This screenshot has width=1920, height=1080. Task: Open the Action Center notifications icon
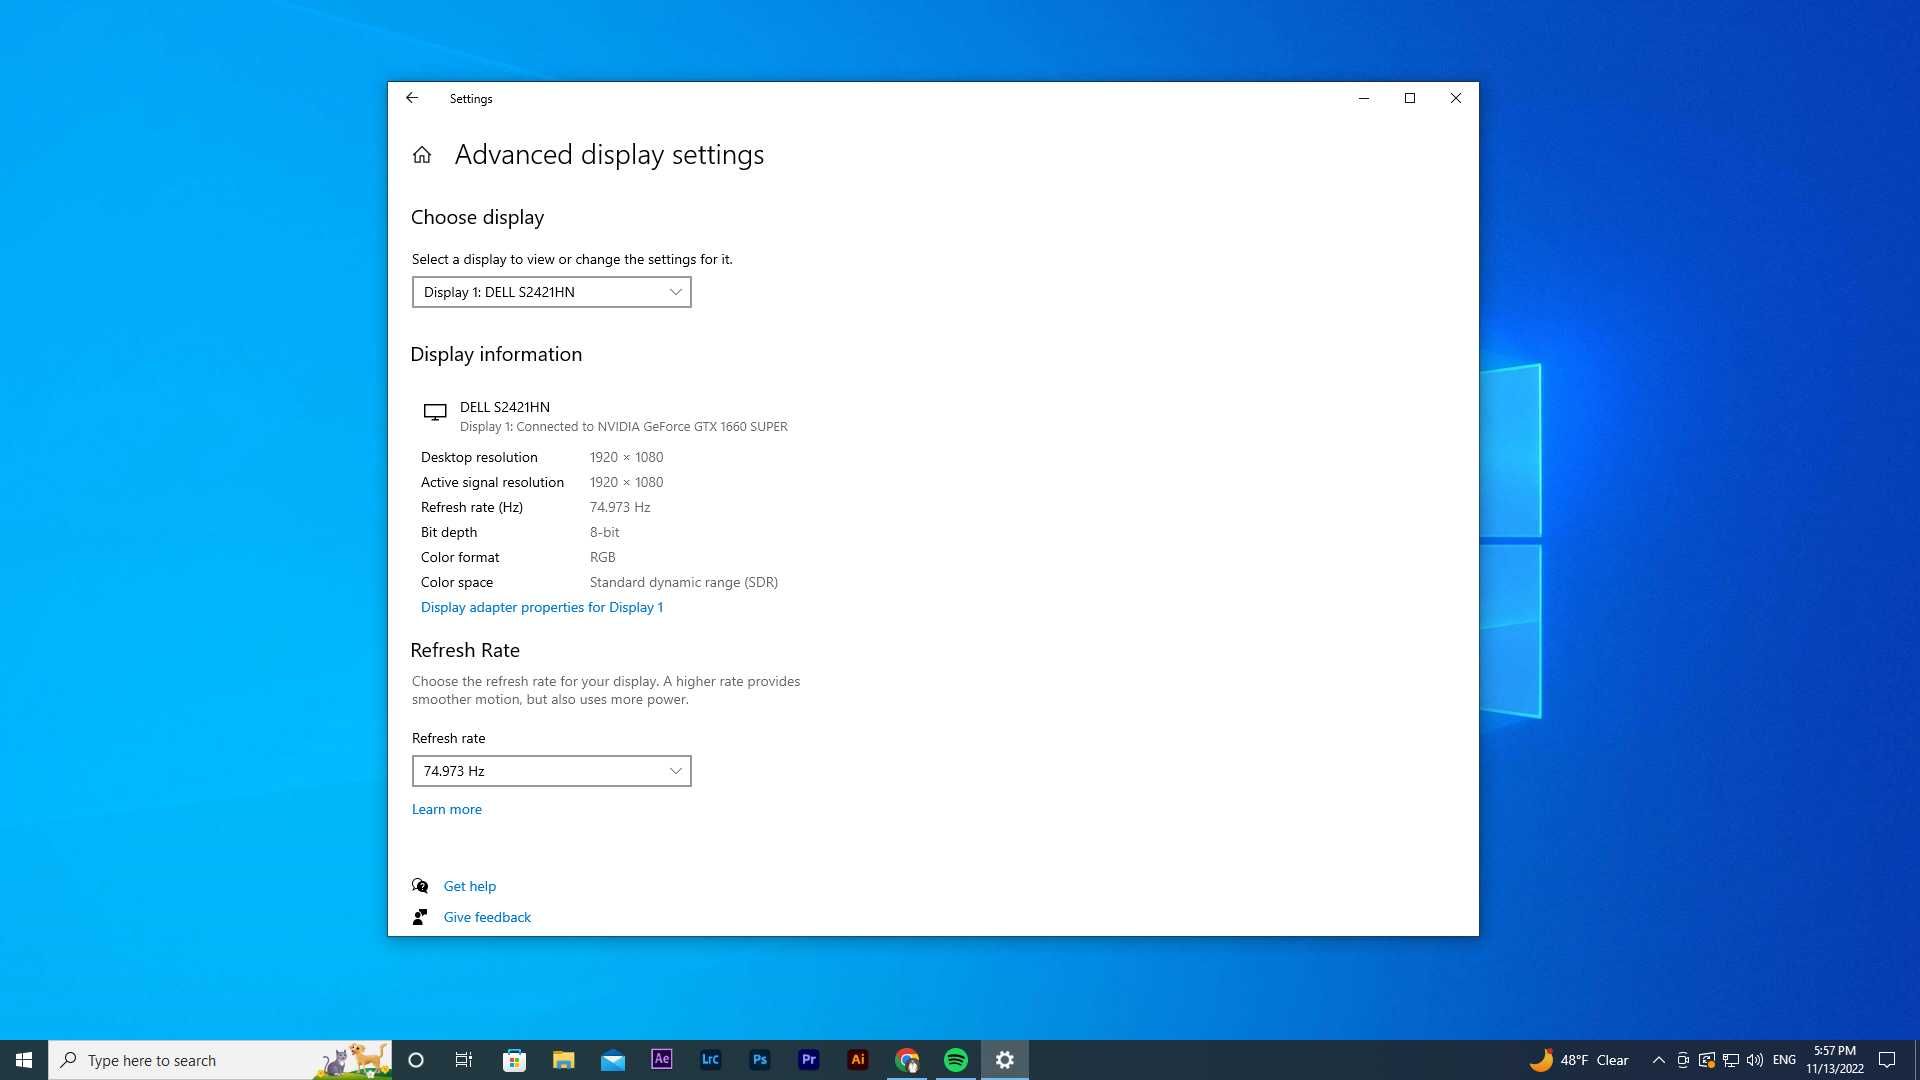[1887, 1060]
